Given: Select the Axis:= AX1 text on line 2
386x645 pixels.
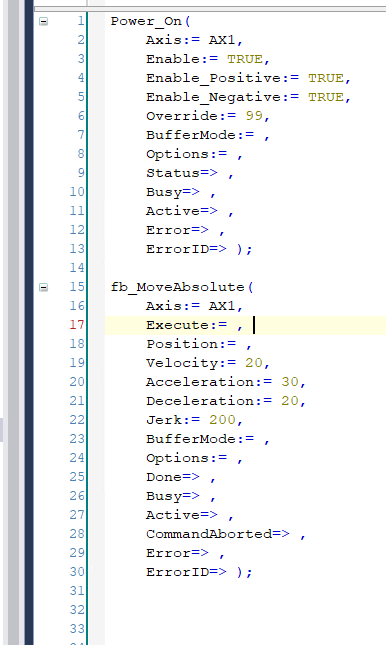Looking at the screenshot, I should click(195, 40).
